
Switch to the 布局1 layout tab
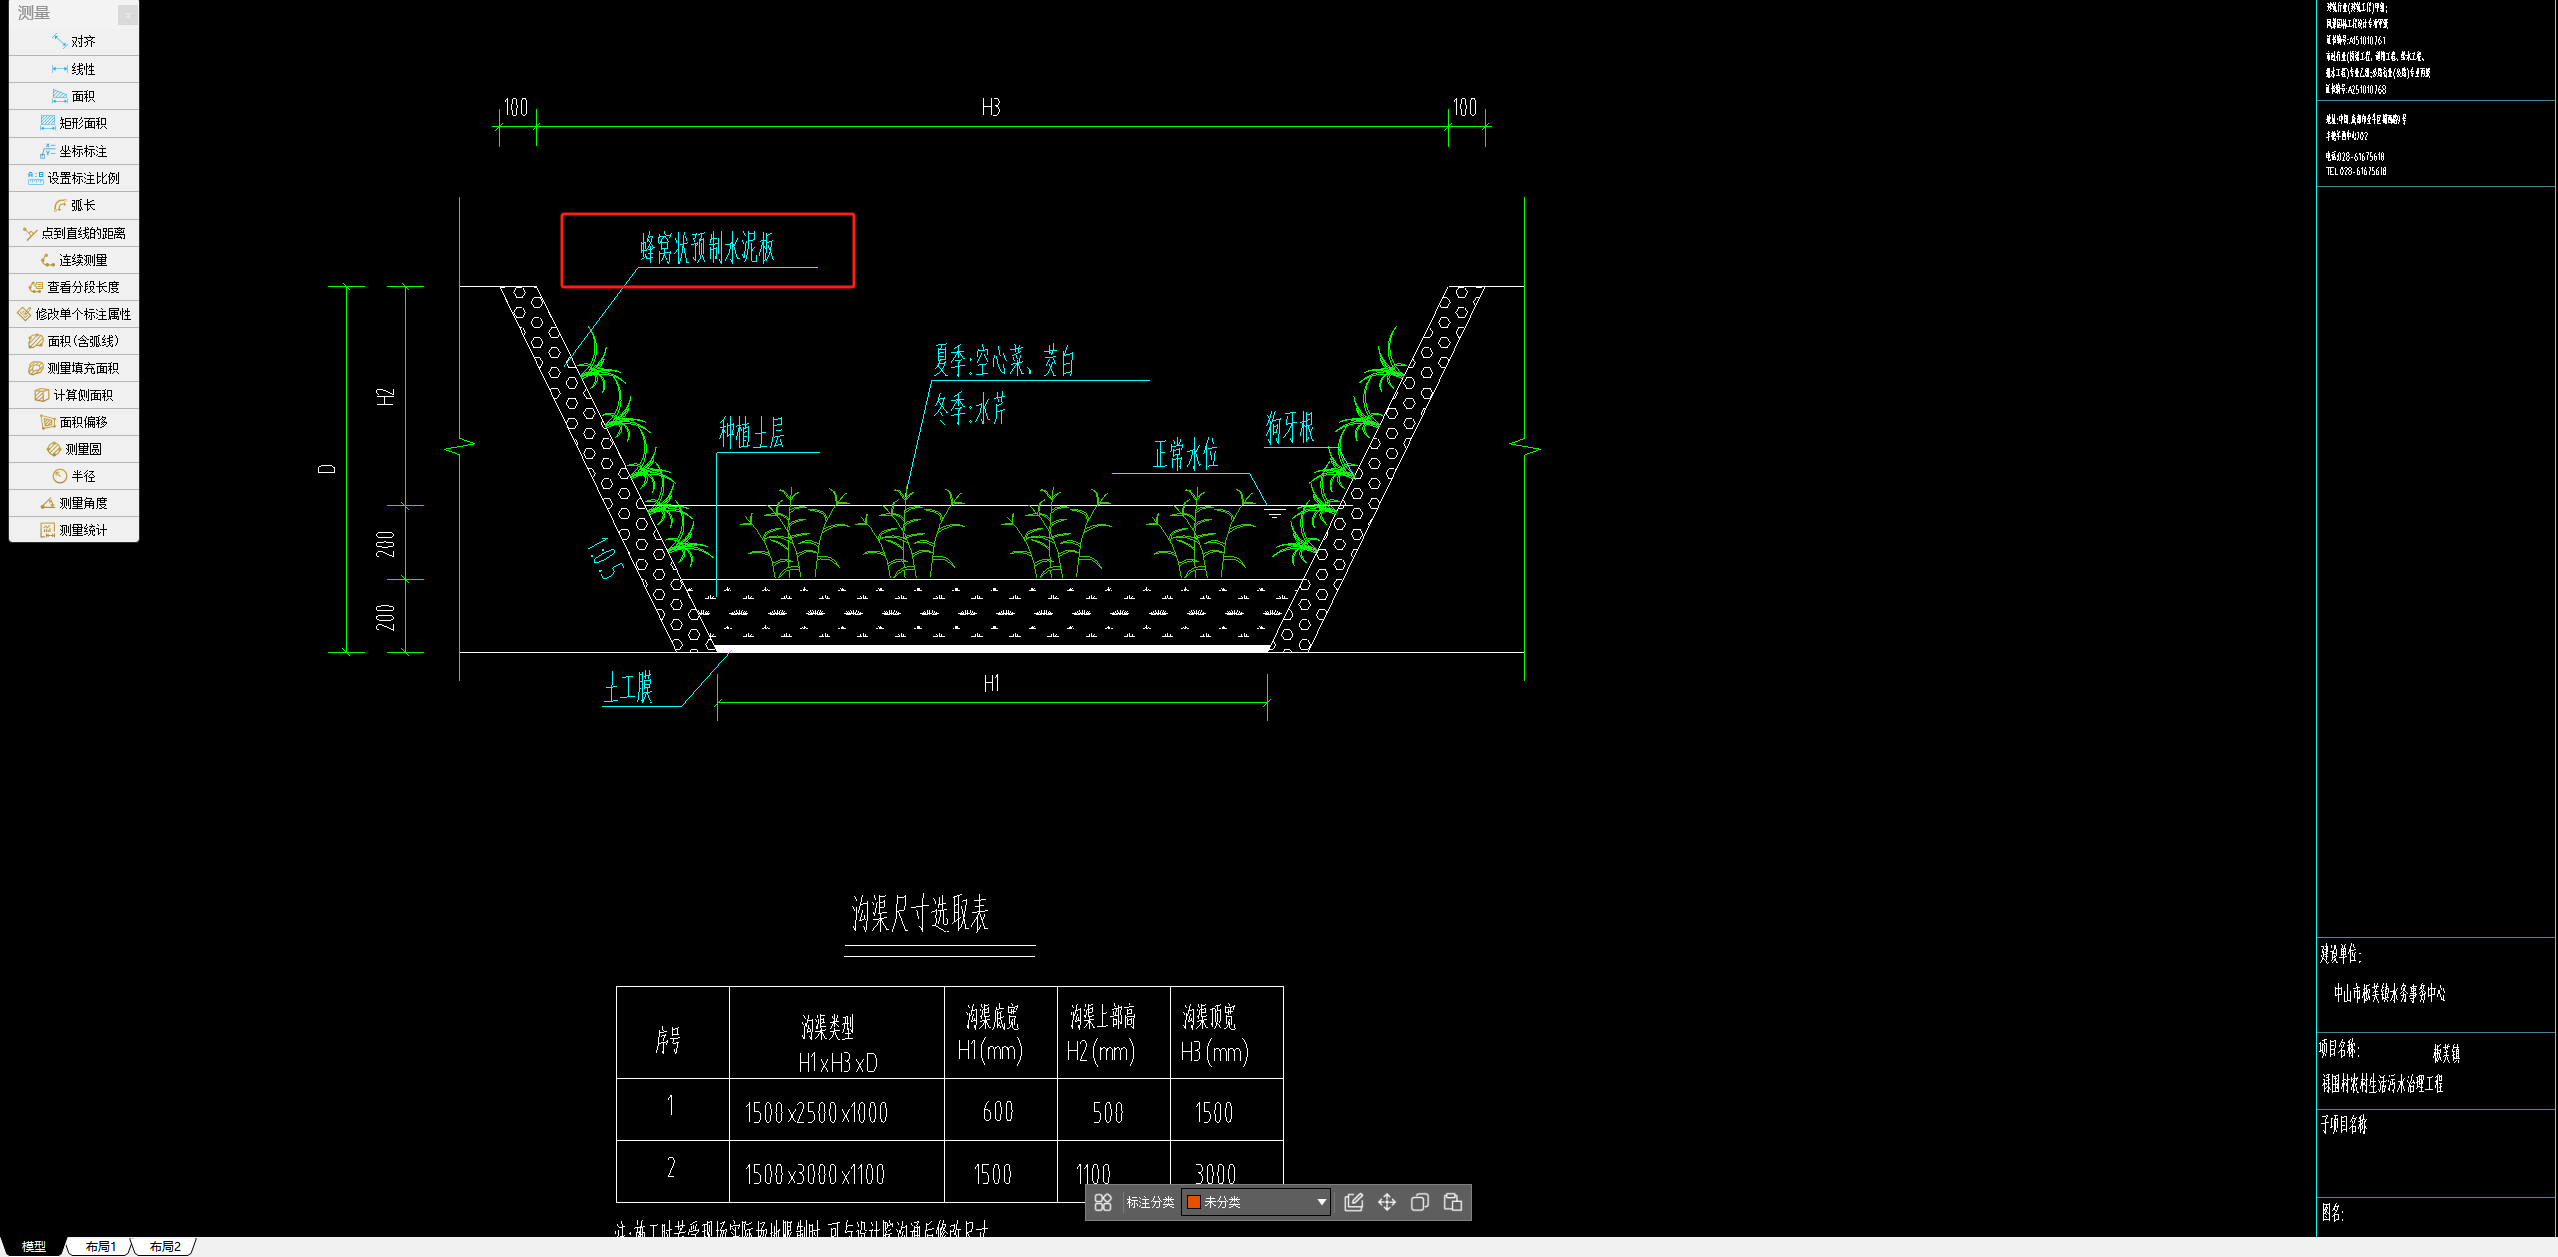[100, 1247]
